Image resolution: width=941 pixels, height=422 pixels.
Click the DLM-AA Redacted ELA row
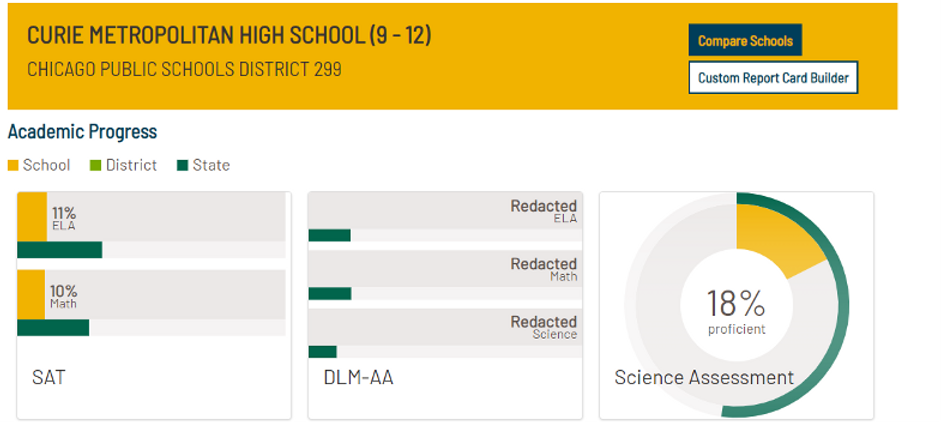(445, 211)
